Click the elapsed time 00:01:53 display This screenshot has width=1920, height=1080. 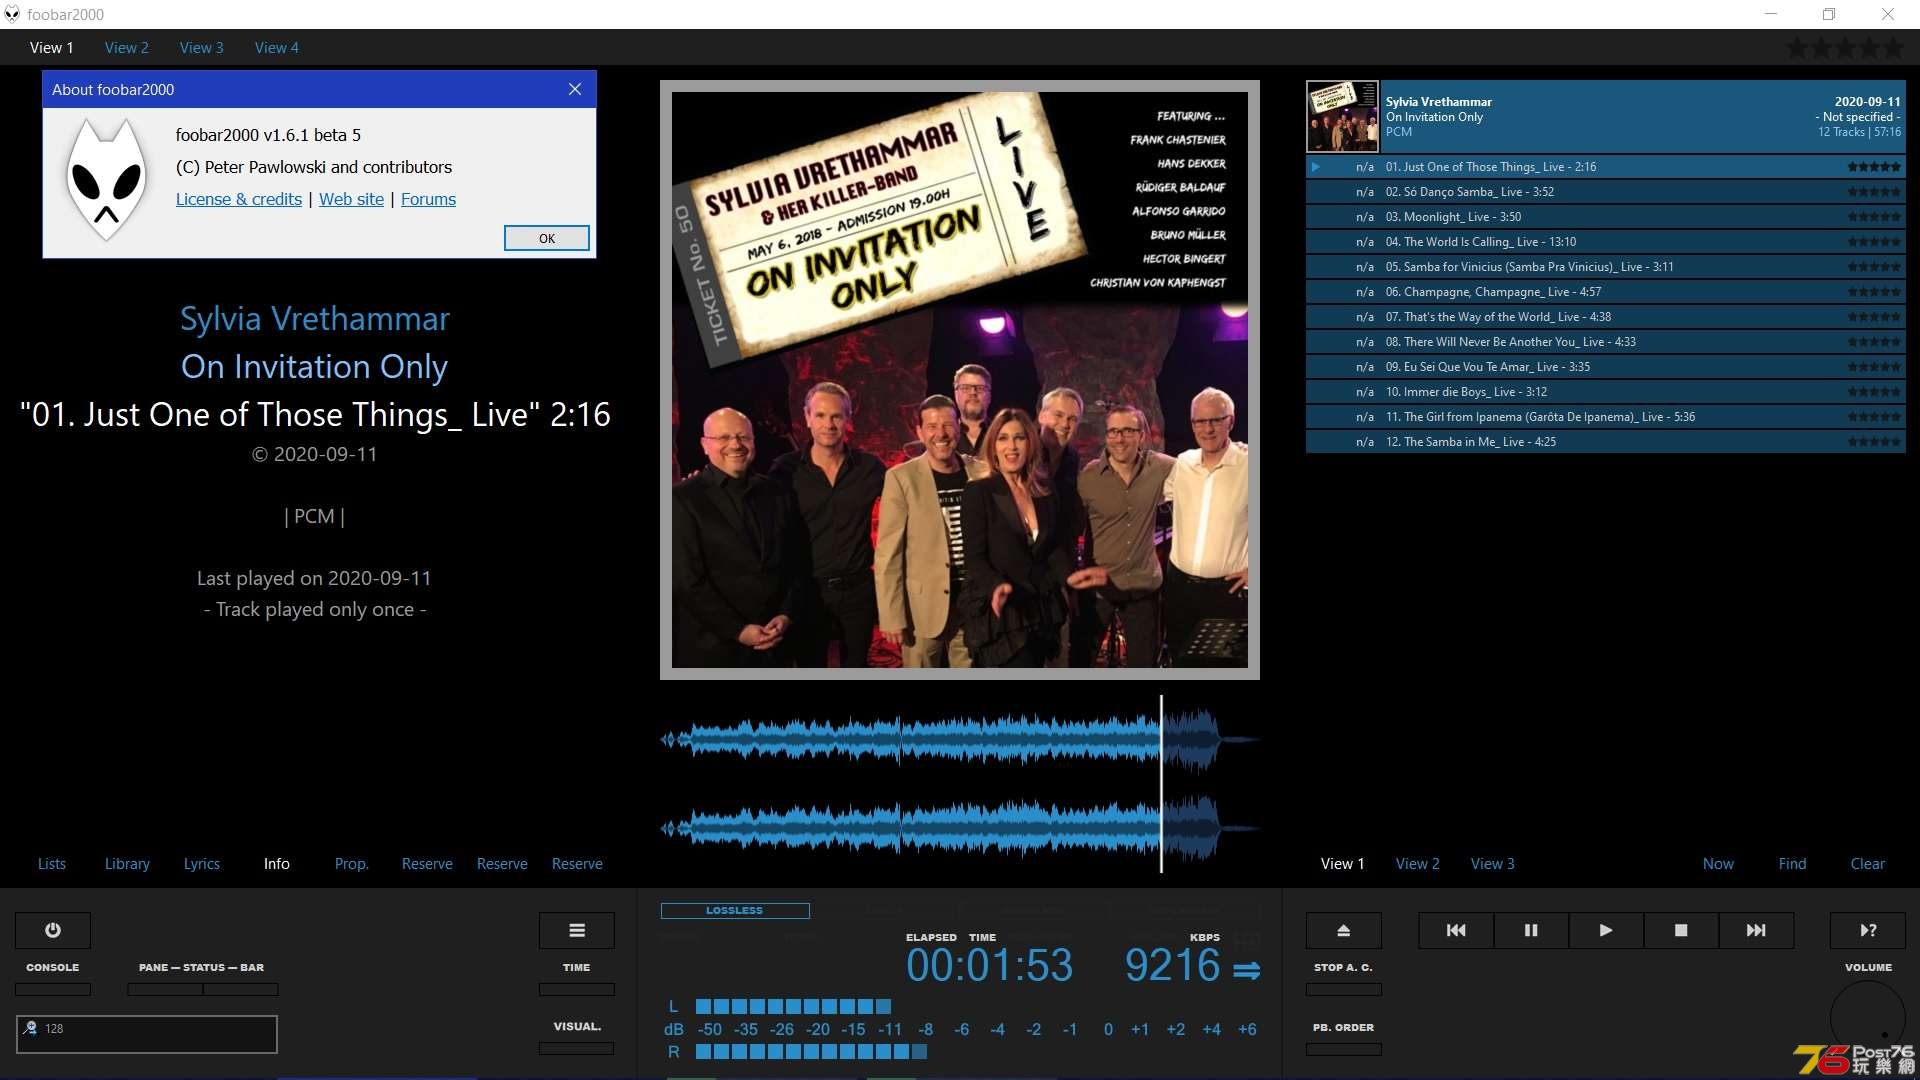tap(989, 966)
